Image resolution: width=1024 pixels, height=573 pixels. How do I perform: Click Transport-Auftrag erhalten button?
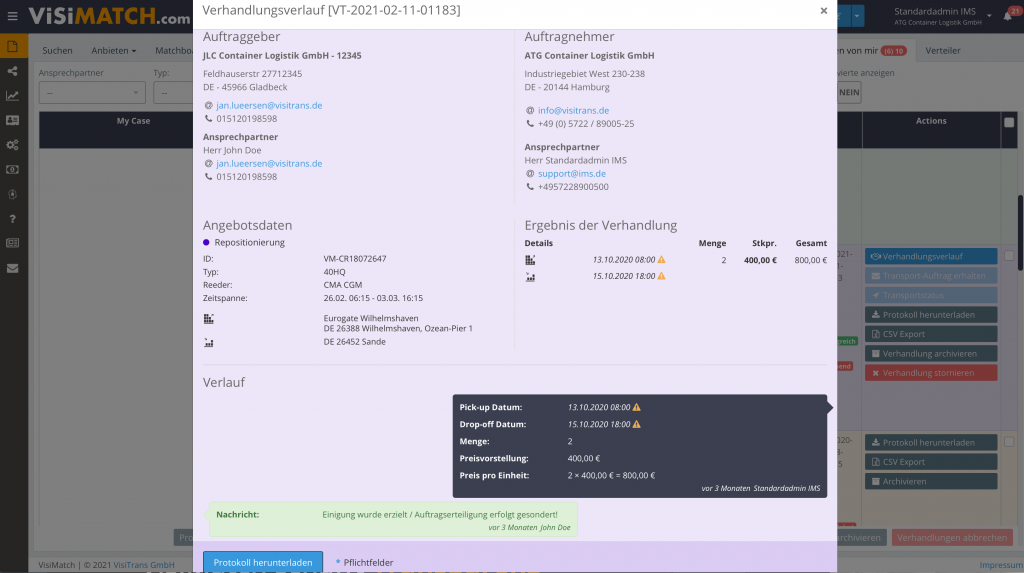(931, 276)
